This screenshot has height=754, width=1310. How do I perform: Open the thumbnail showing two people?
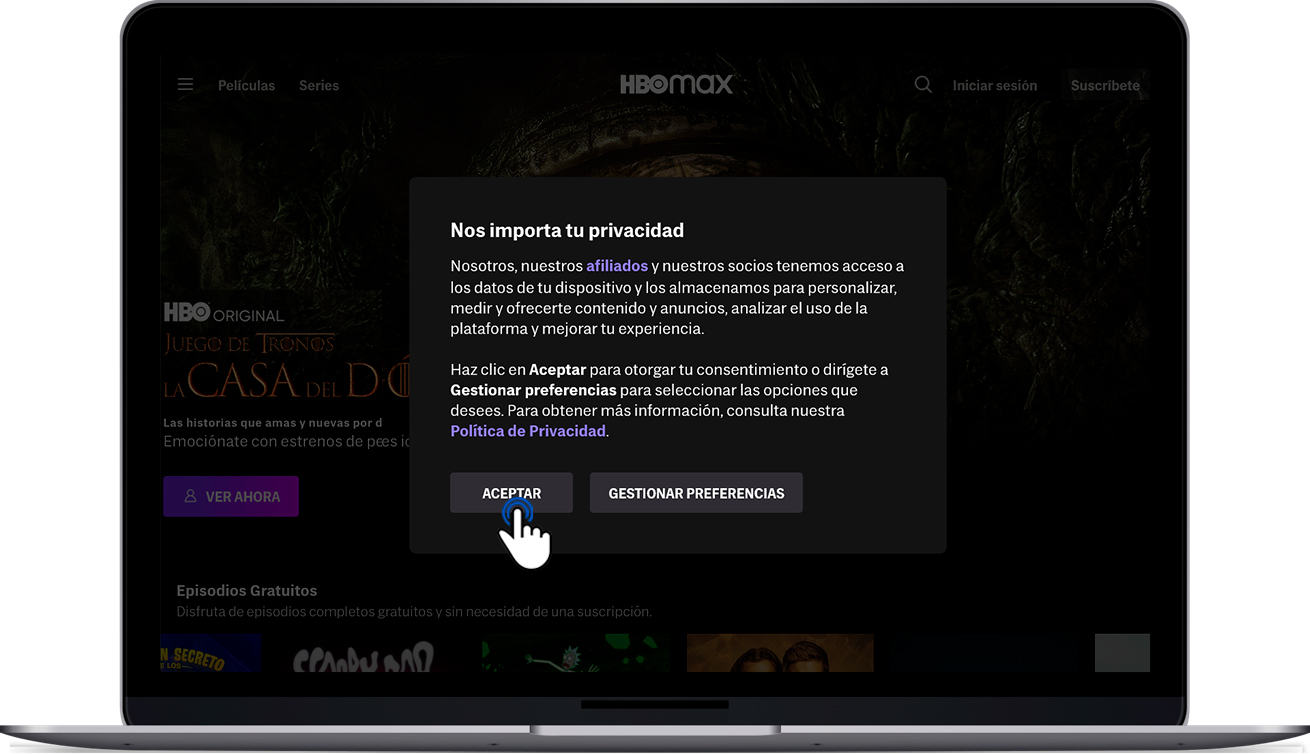pos(780,654)
